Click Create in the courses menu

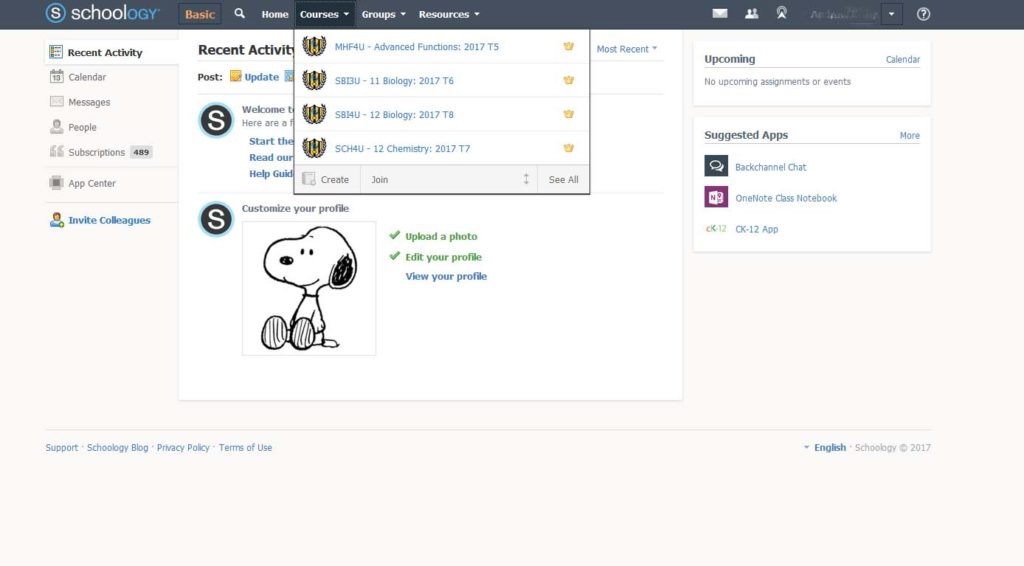click(x=328, y=180)
